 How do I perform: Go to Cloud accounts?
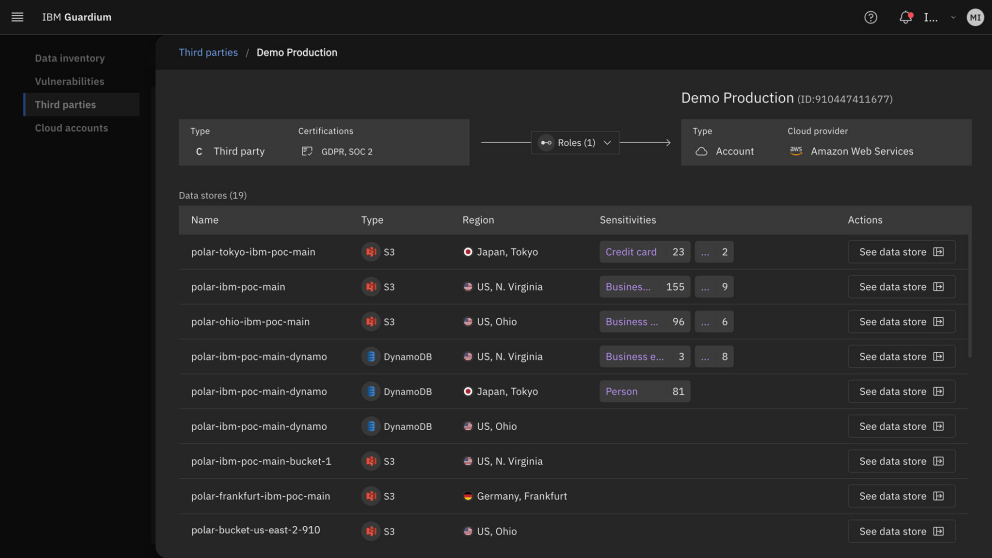pyautogui.click(x=71, y=128)
